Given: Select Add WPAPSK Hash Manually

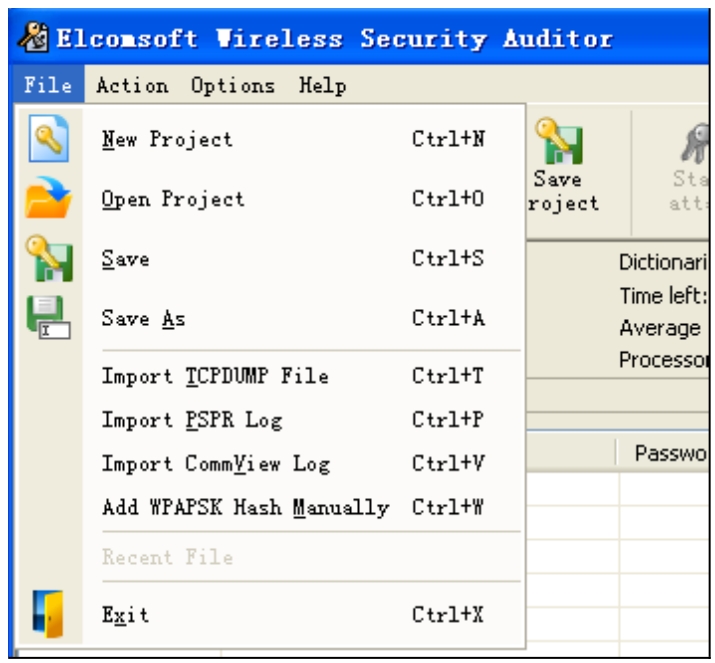Looking at the screenshot, I should tap(292, 507).
